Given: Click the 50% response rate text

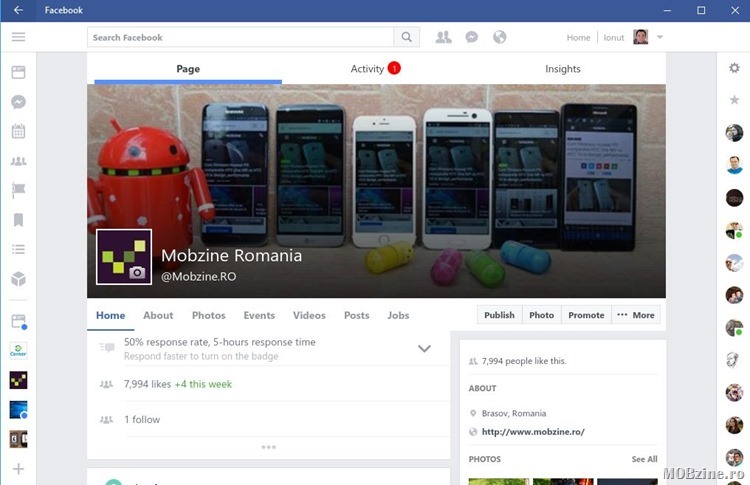Looking at the screenshot, I should (x=220, y=342).
